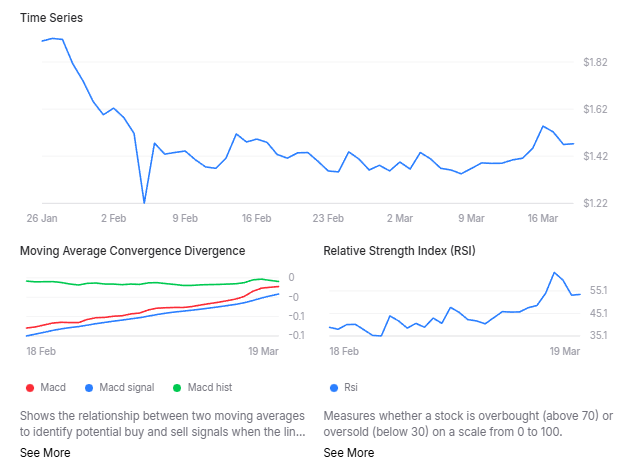Viewport: 644px width, 476px height.
Task: Click the green Macd hist legend dot
Action: [x=177, y=387]
